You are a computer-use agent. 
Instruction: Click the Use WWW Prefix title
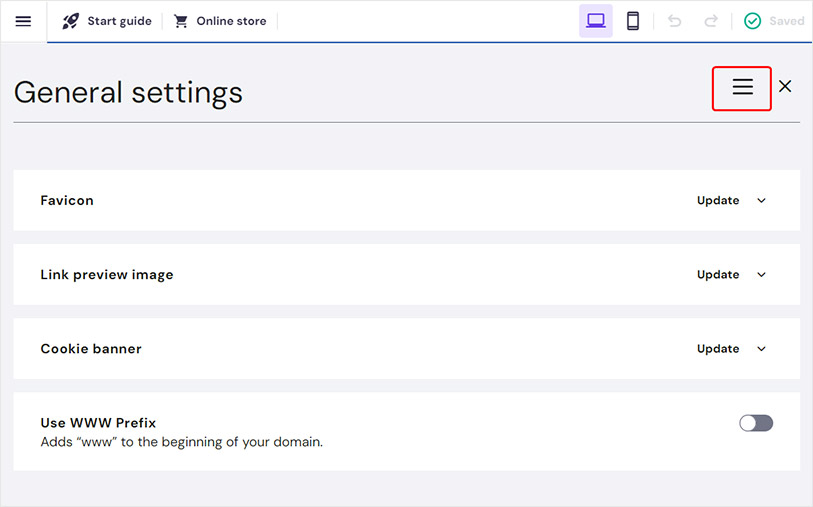98,423
